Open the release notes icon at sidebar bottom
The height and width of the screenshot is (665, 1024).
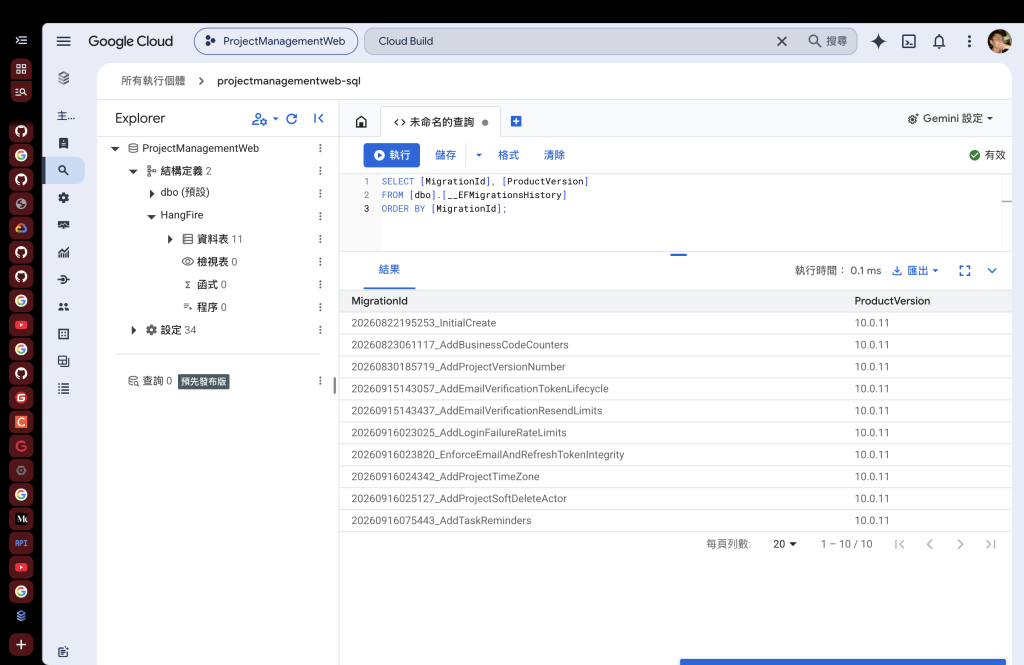pos(63,651)
